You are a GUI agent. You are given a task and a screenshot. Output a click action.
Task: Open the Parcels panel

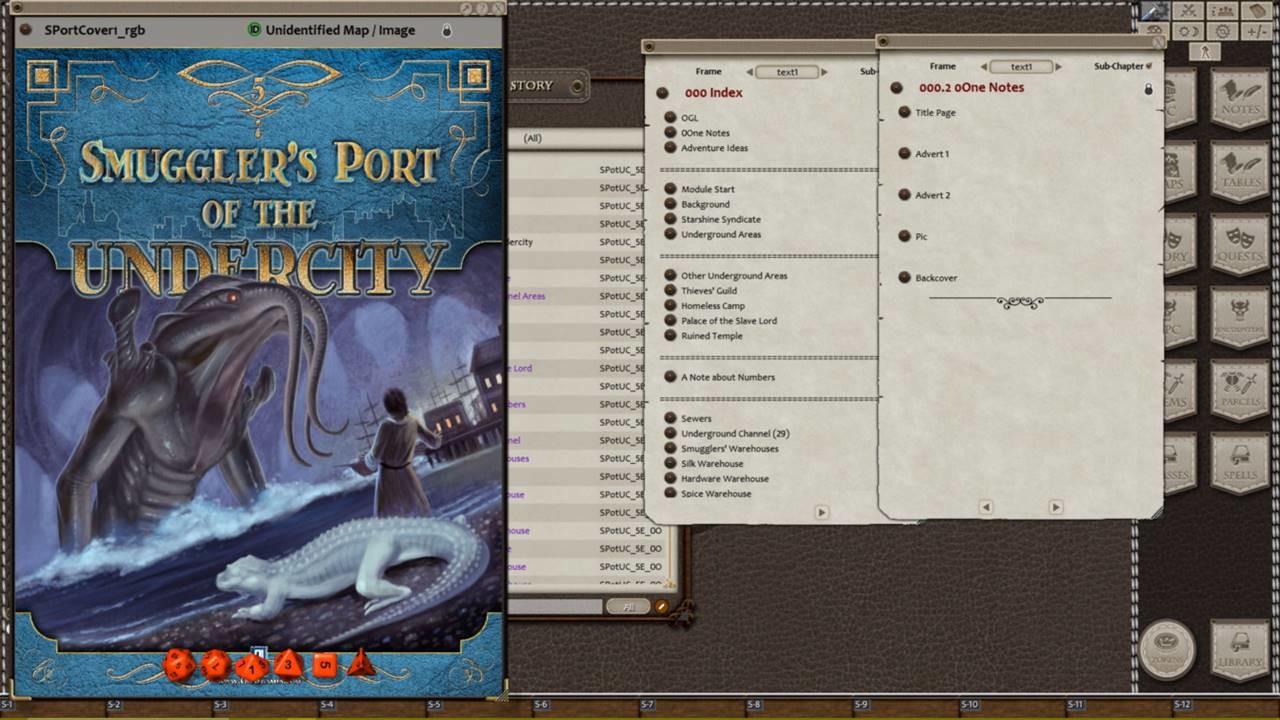point(1240,390)
